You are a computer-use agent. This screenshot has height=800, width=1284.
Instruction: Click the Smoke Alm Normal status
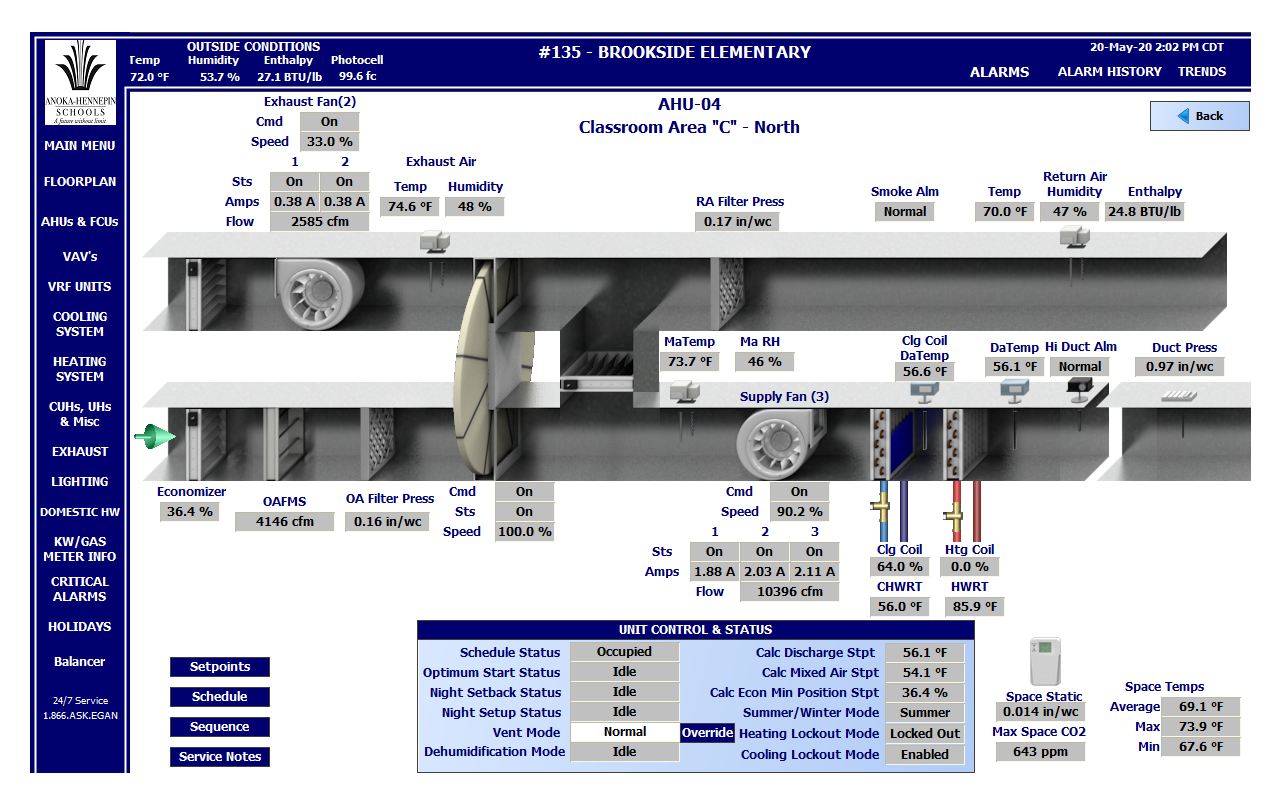905,212
